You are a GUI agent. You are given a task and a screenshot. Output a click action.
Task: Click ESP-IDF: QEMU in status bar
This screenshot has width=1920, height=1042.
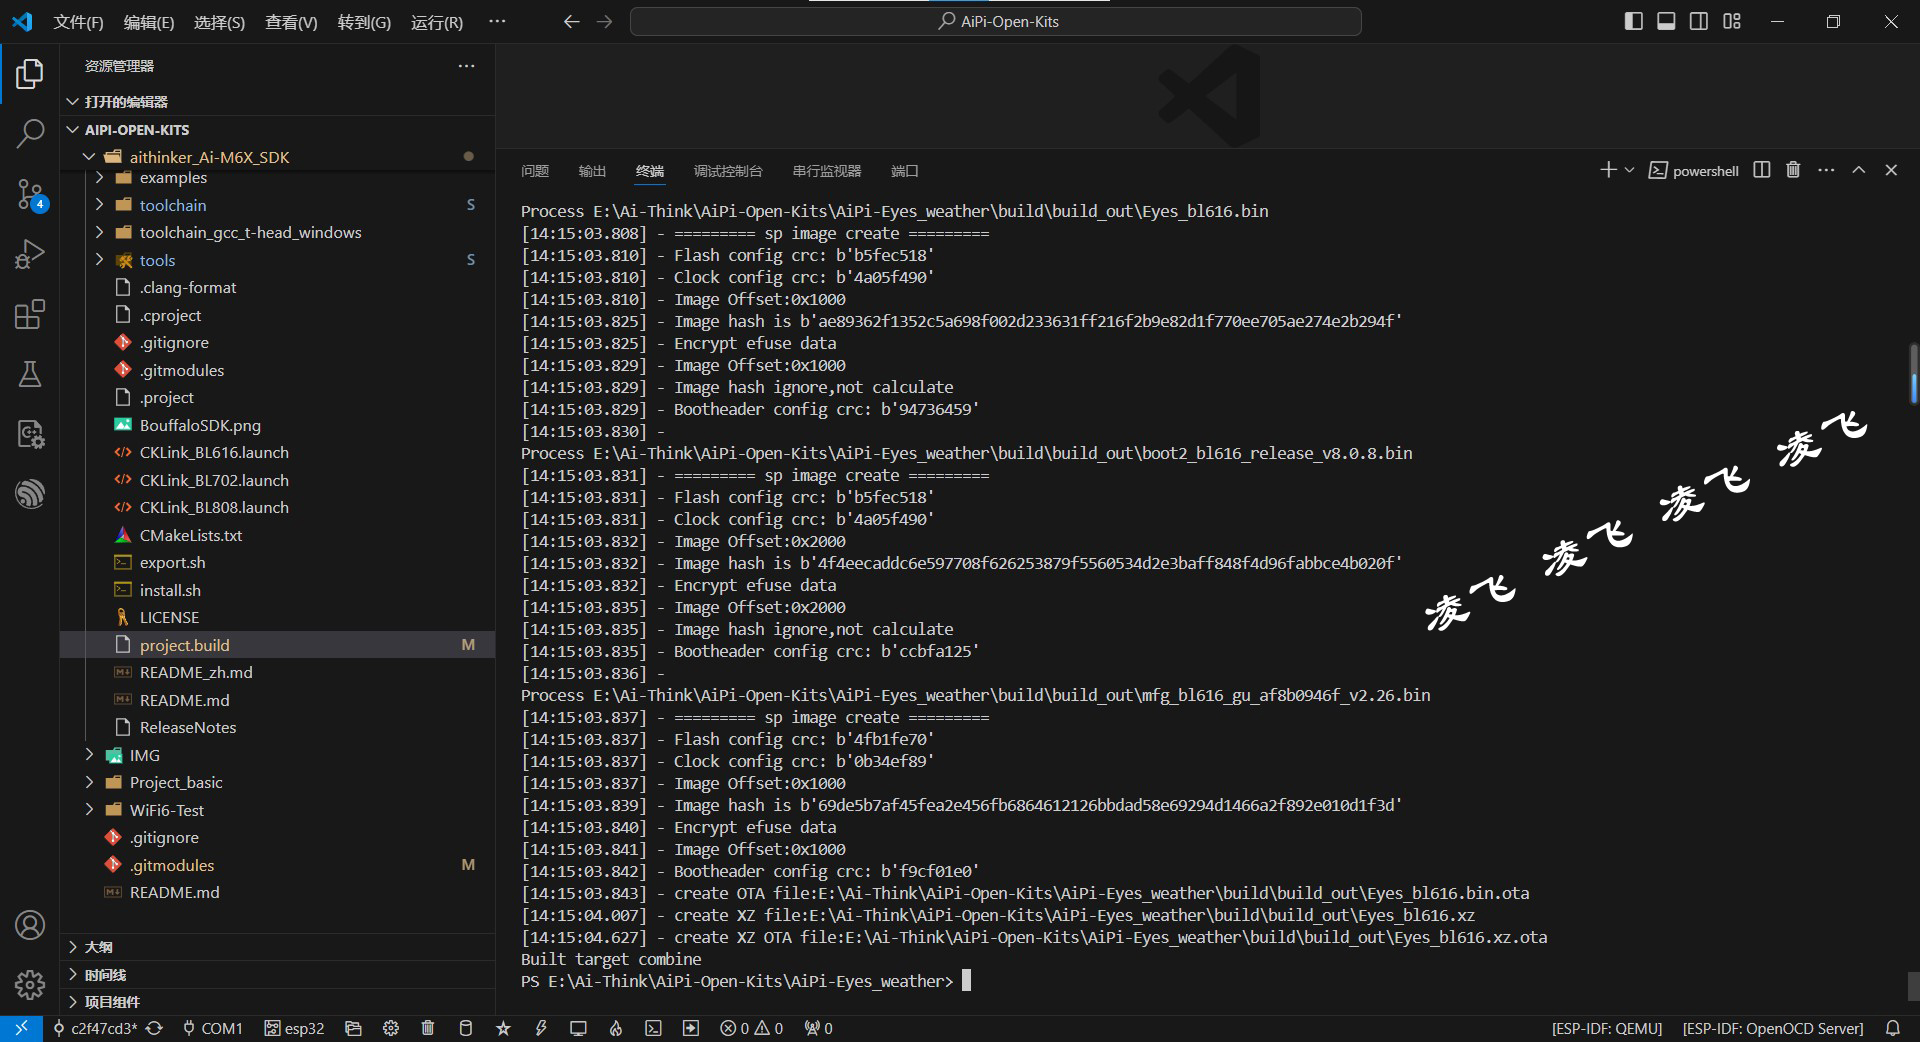(1607, 1028)
